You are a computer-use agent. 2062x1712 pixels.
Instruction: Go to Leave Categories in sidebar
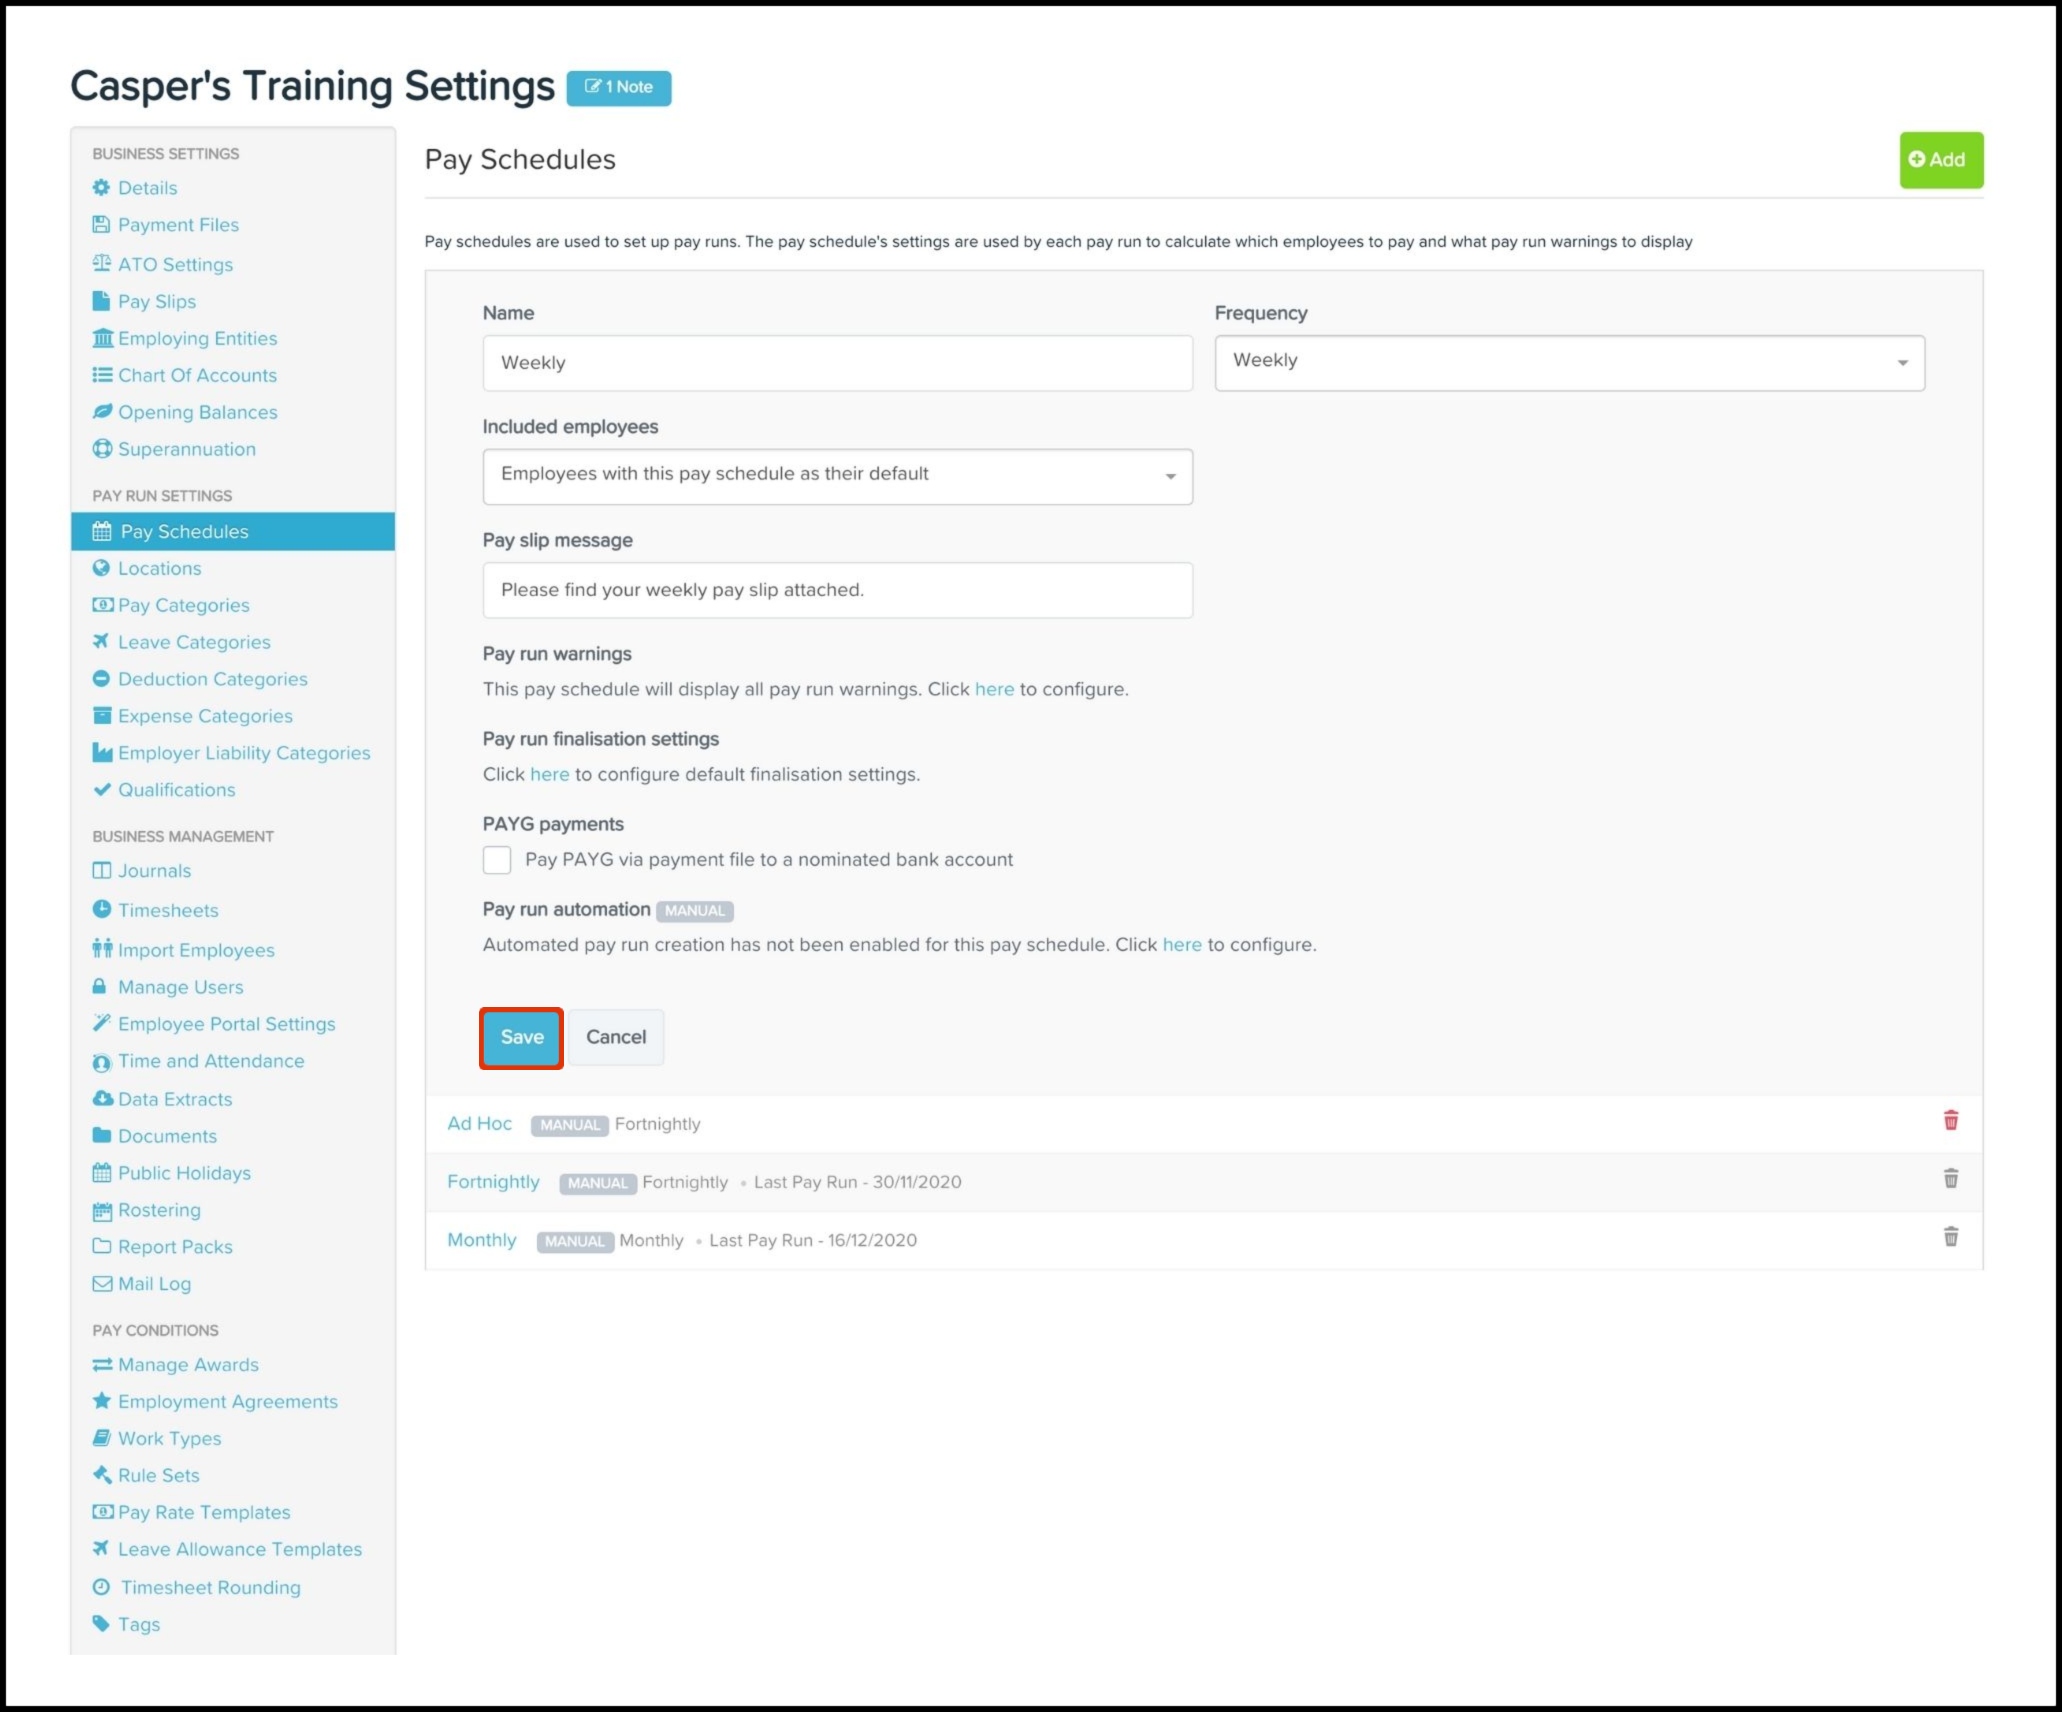coord(194,642)
